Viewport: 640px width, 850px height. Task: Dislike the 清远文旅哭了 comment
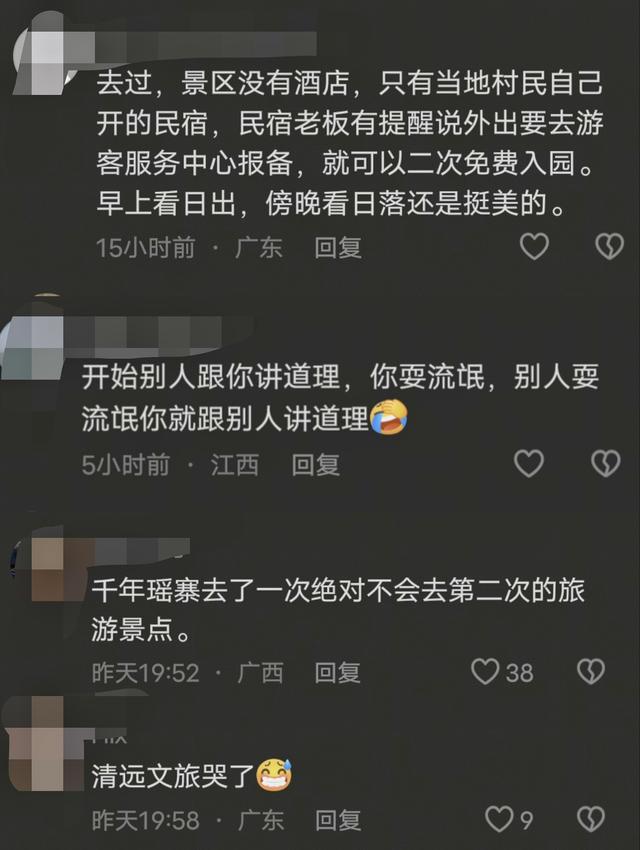(591, 819)
